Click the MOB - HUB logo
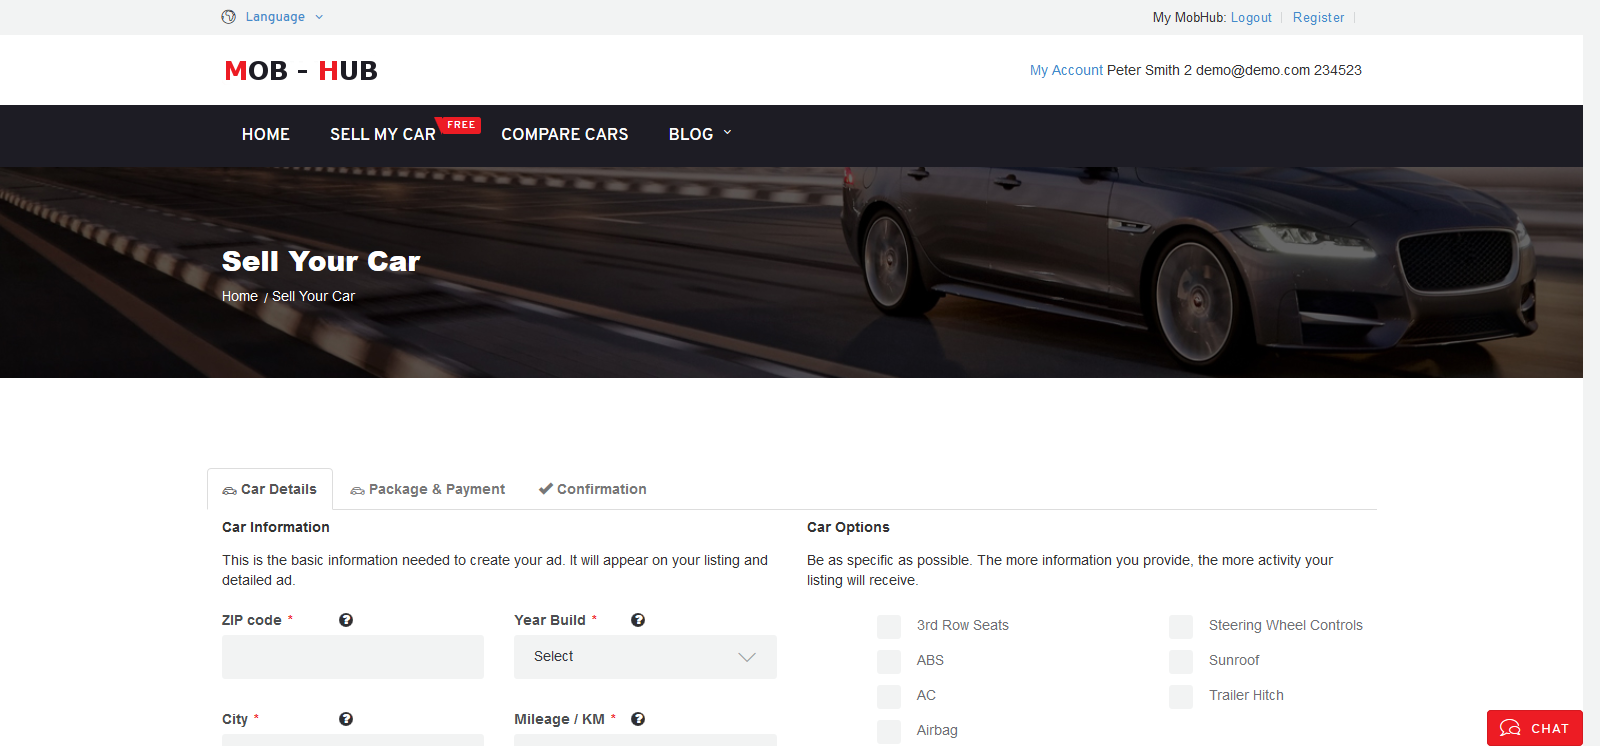The width and height of the screenshot is (1600, 746). tap(301, 71)
